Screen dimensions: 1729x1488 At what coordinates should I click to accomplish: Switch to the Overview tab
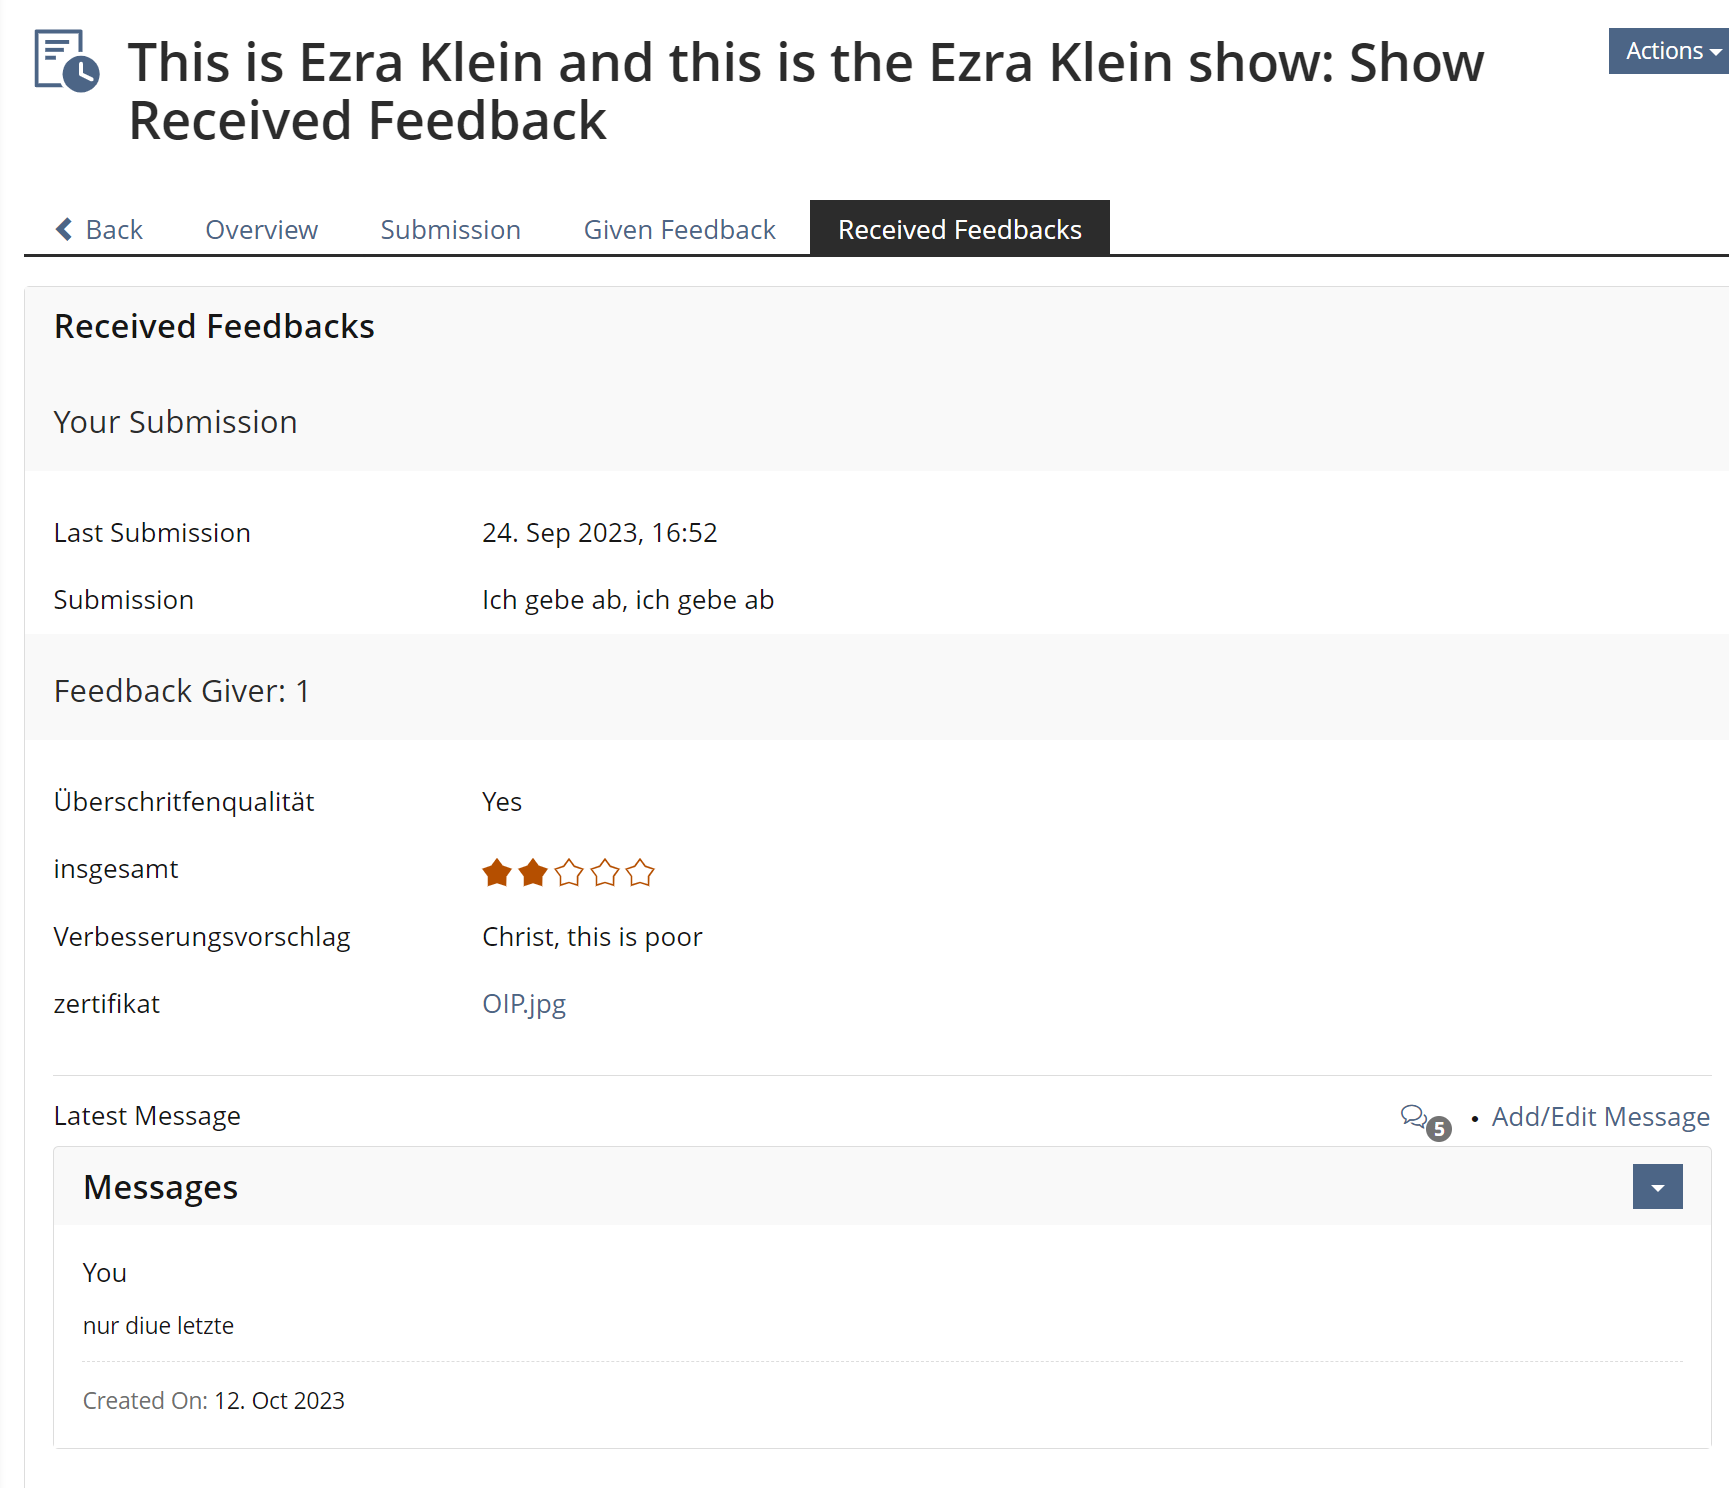coord(261,230)
